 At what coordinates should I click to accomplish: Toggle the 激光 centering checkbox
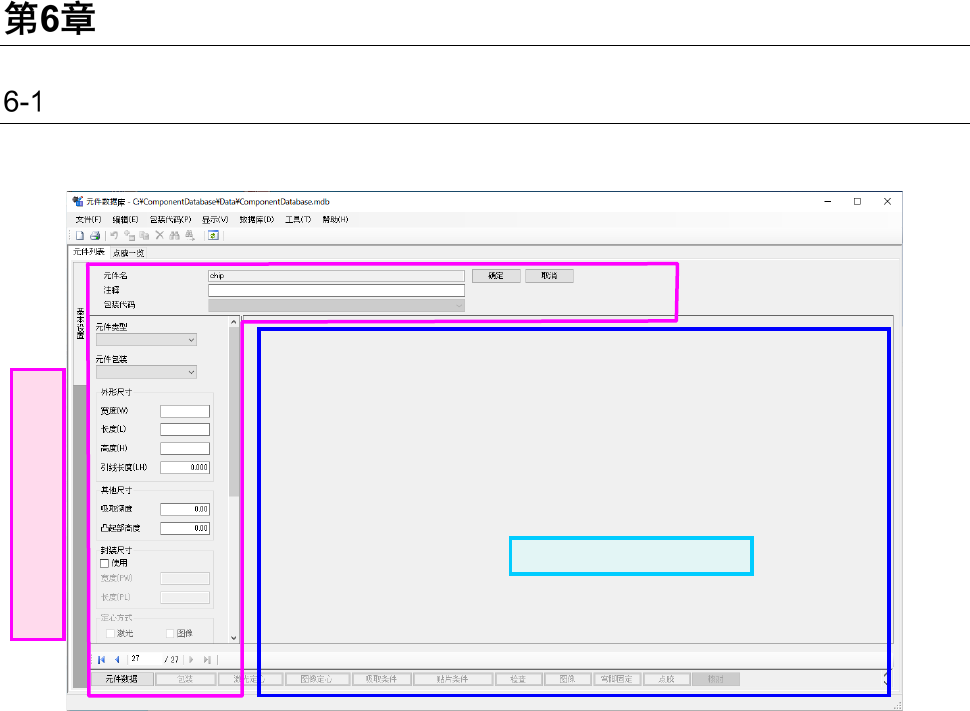click(110, 634)
